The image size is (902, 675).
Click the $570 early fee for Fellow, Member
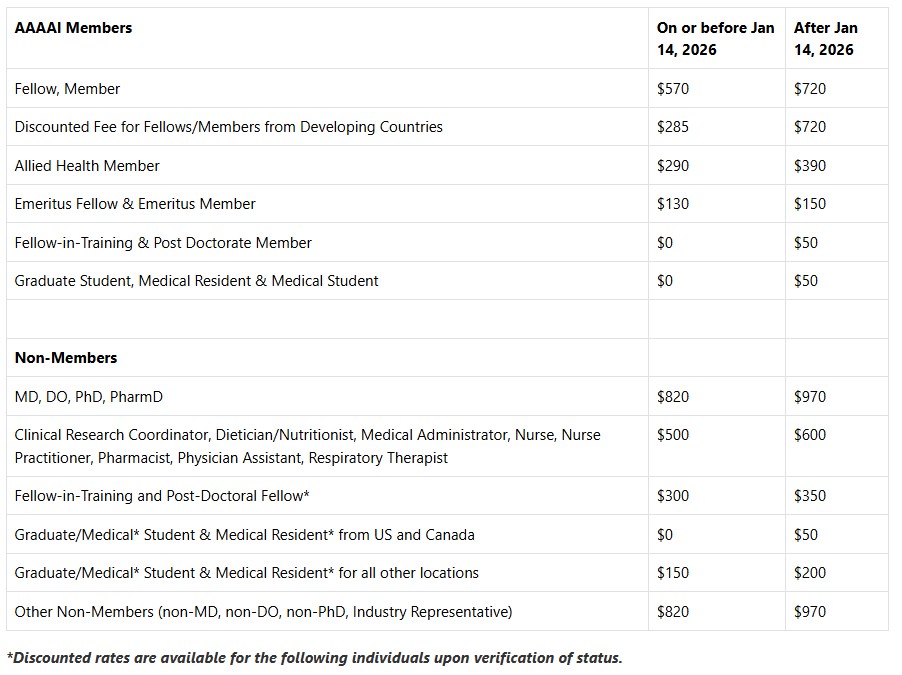coord(673,89)
